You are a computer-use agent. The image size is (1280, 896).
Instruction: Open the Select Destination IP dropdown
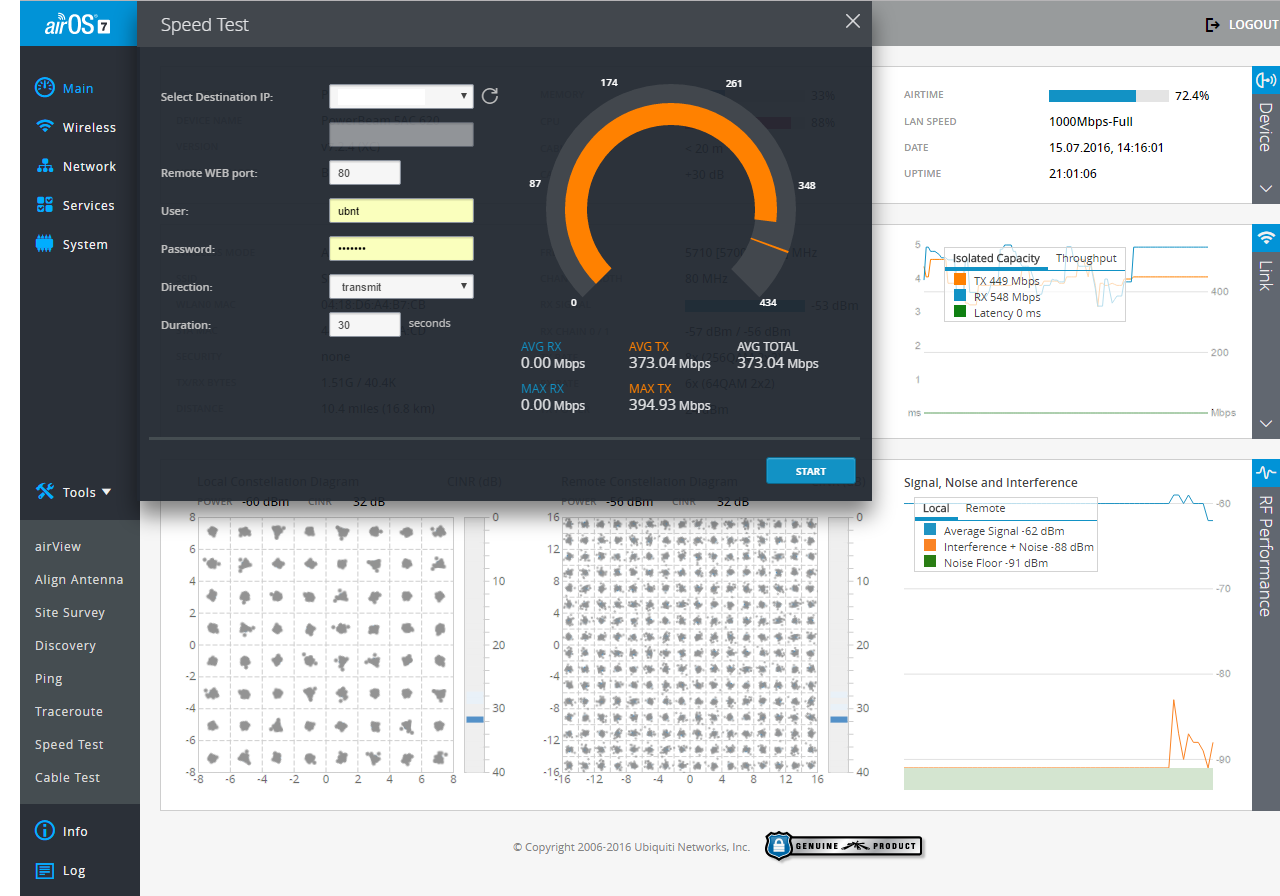tap(401, 96)
